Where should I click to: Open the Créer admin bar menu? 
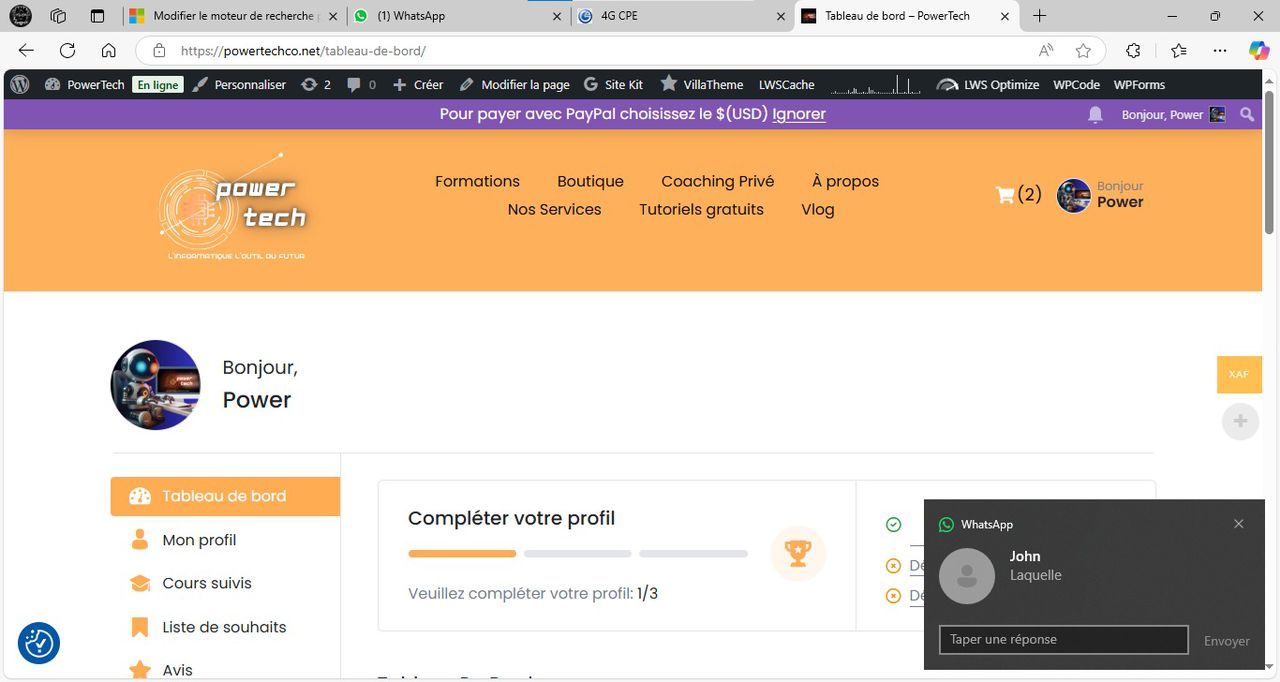point(418,85)
